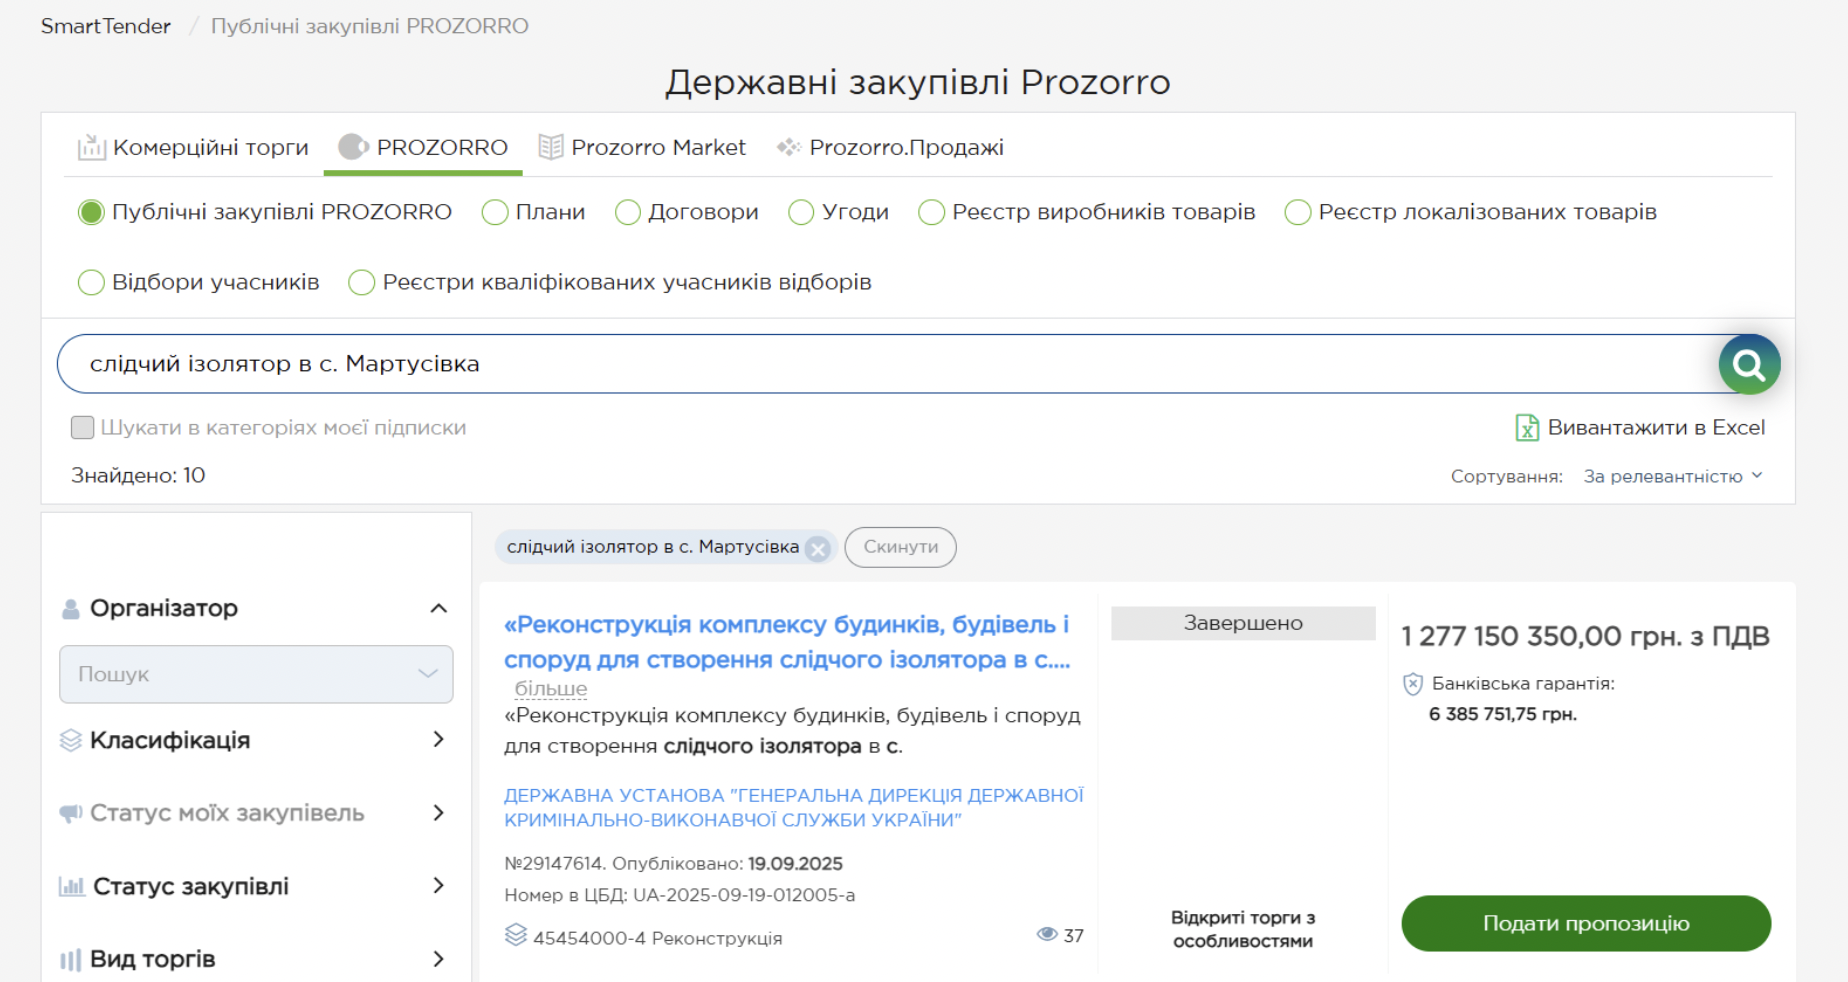
Task: Click the Класифікація layers icon
Action: [70, 740]
